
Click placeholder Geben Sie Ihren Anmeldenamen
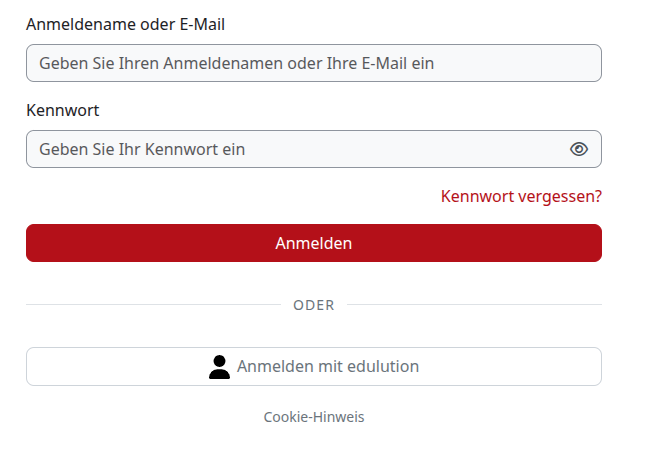tap(237, 63)
